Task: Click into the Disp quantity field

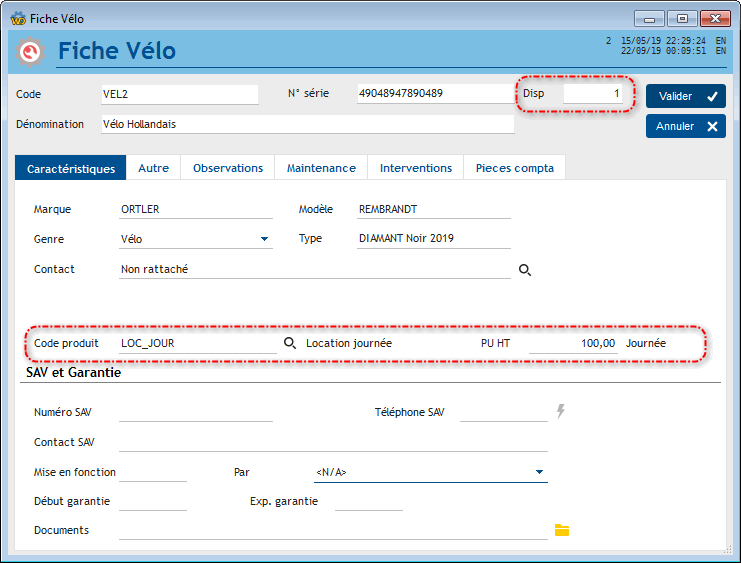Action: pyautogui.click(x=593, y=94)
